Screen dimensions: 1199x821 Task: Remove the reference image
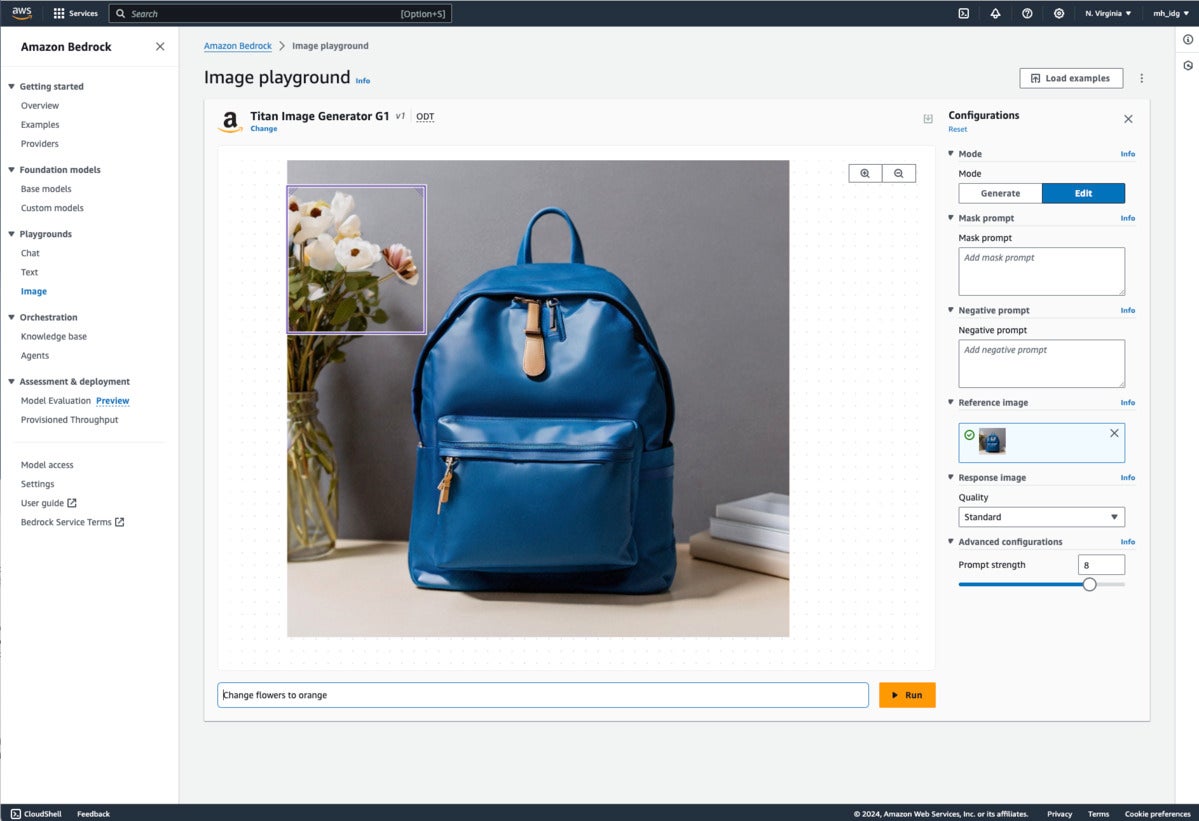[x=1114, y=433]
